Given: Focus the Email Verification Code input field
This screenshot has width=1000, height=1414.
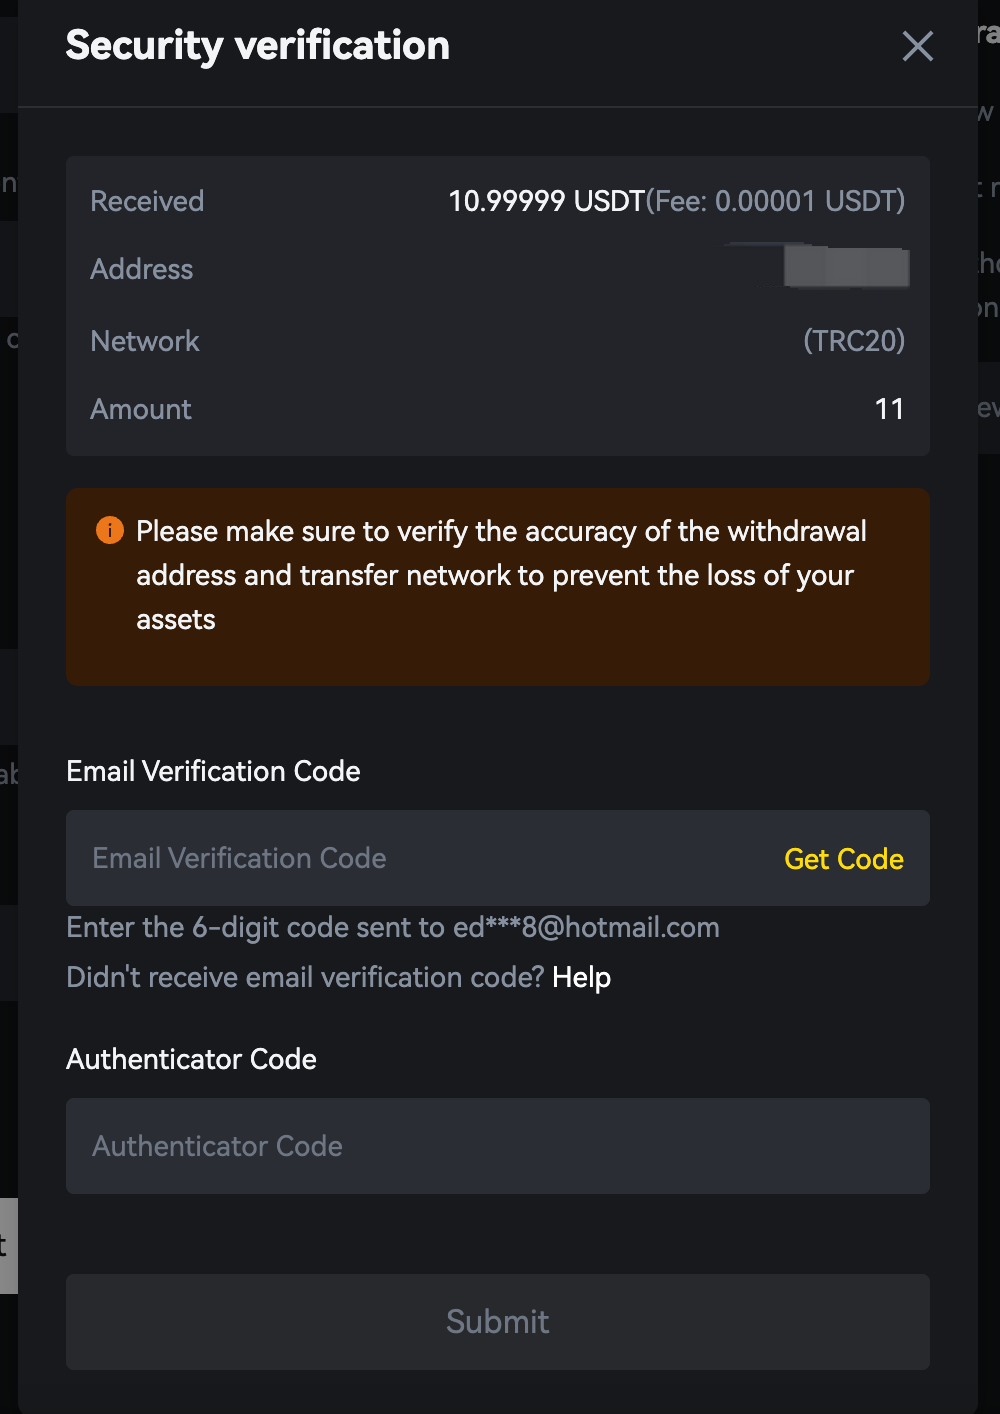Looking at the screenshot, I should pyautogui.click(x=420, y=858).
